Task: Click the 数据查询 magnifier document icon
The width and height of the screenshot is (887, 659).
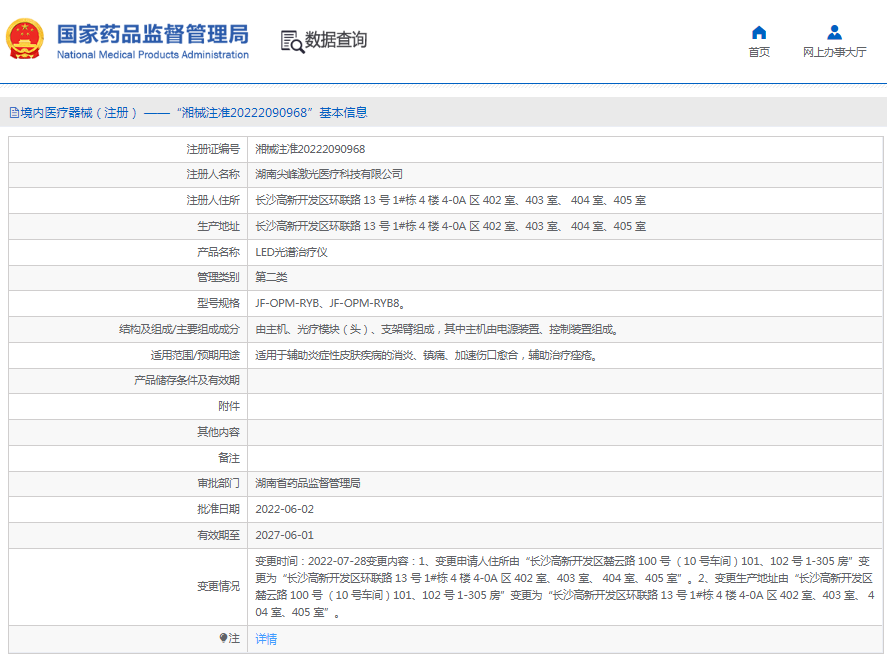Action: tap(291, 40)
